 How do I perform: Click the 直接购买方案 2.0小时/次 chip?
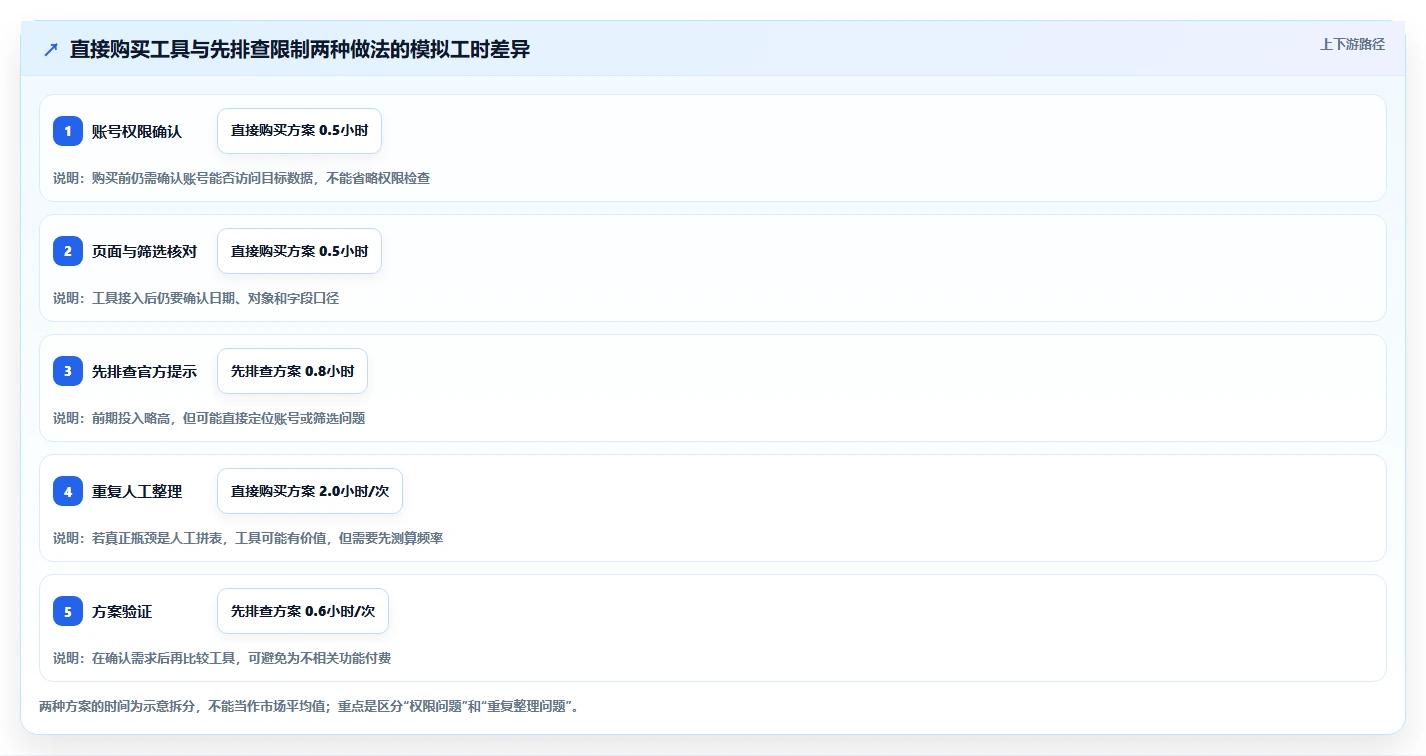tap(310, 491)
